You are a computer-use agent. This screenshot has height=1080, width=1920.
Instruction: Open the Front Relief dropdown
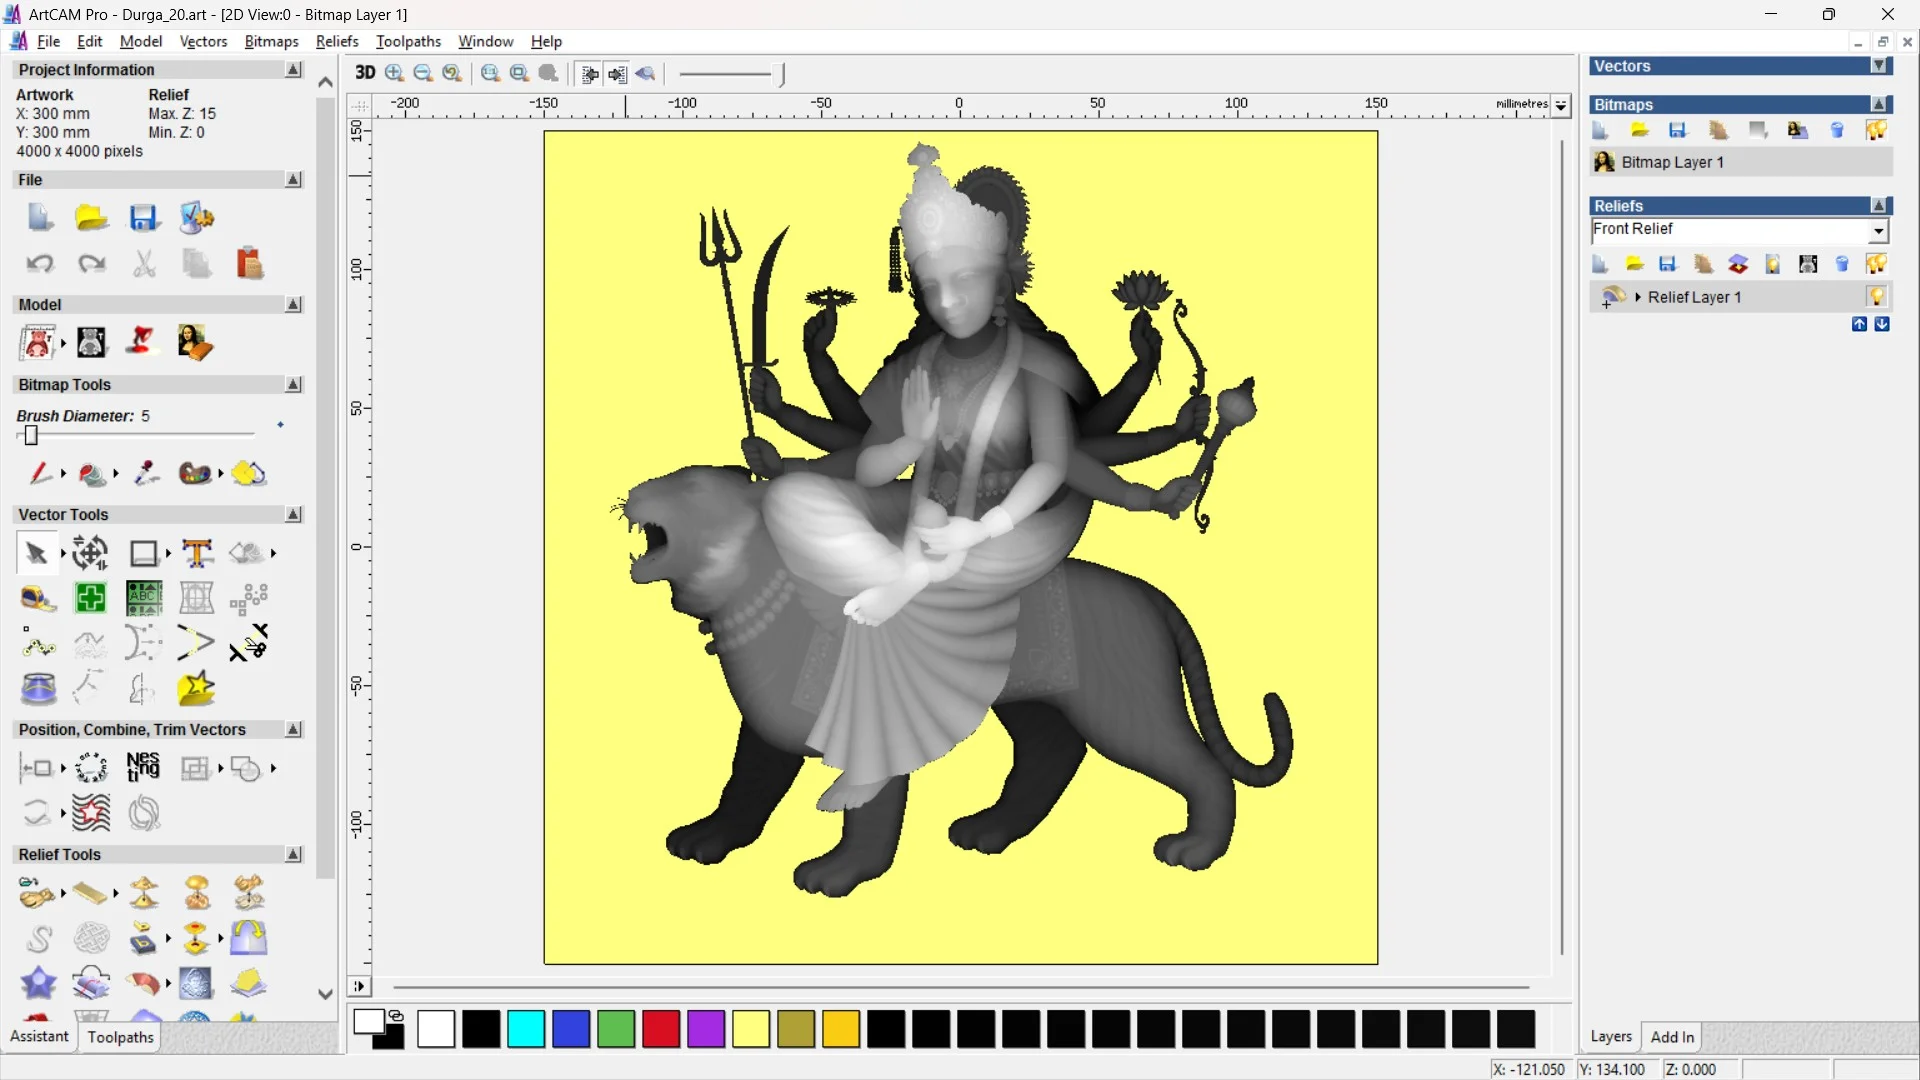point(1879,231)
